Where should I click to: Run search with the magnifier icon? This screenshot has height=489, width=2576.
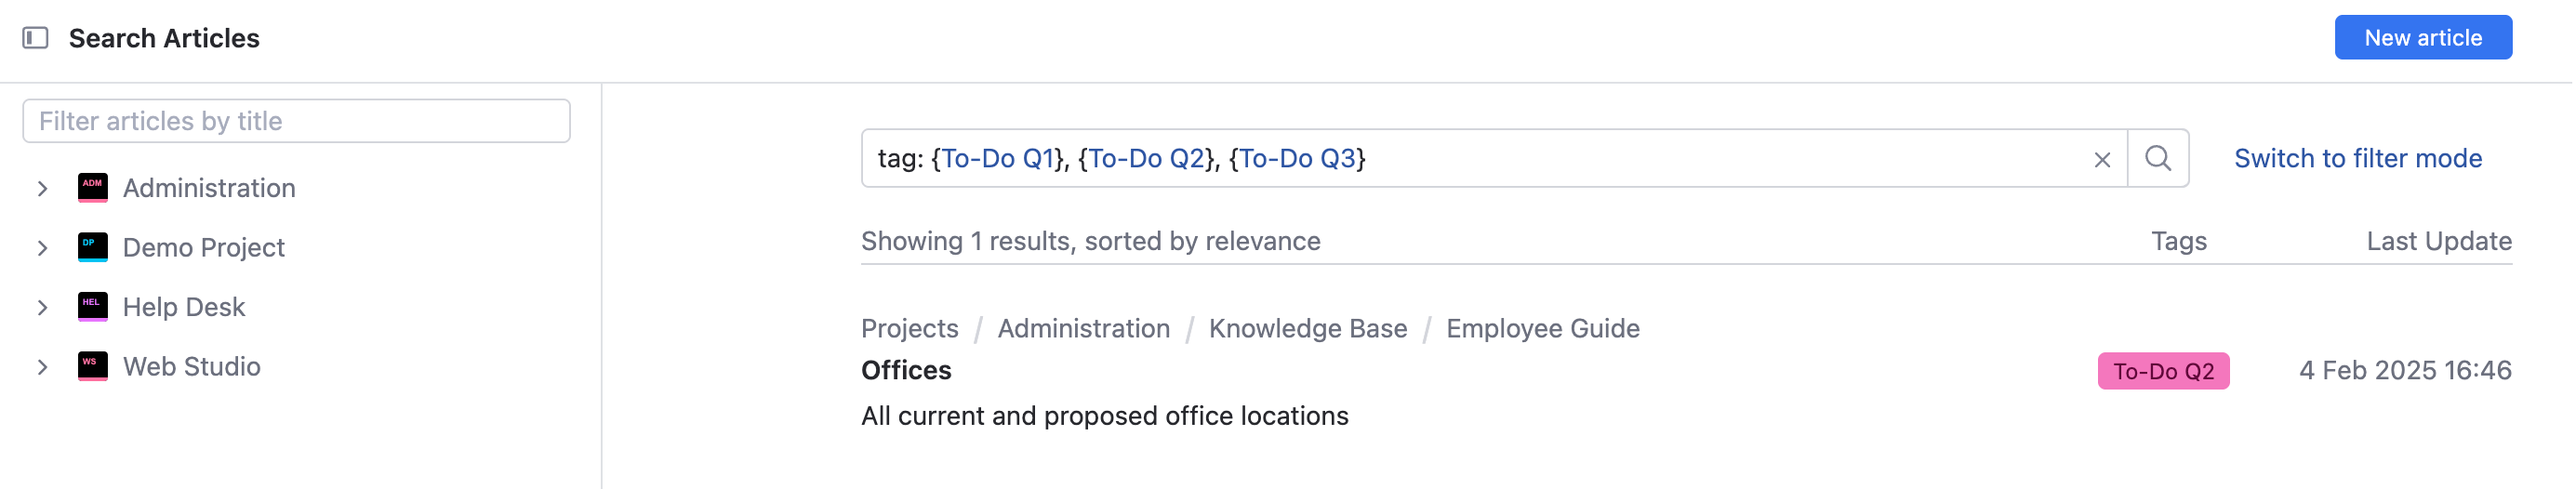coord(2158,158)
